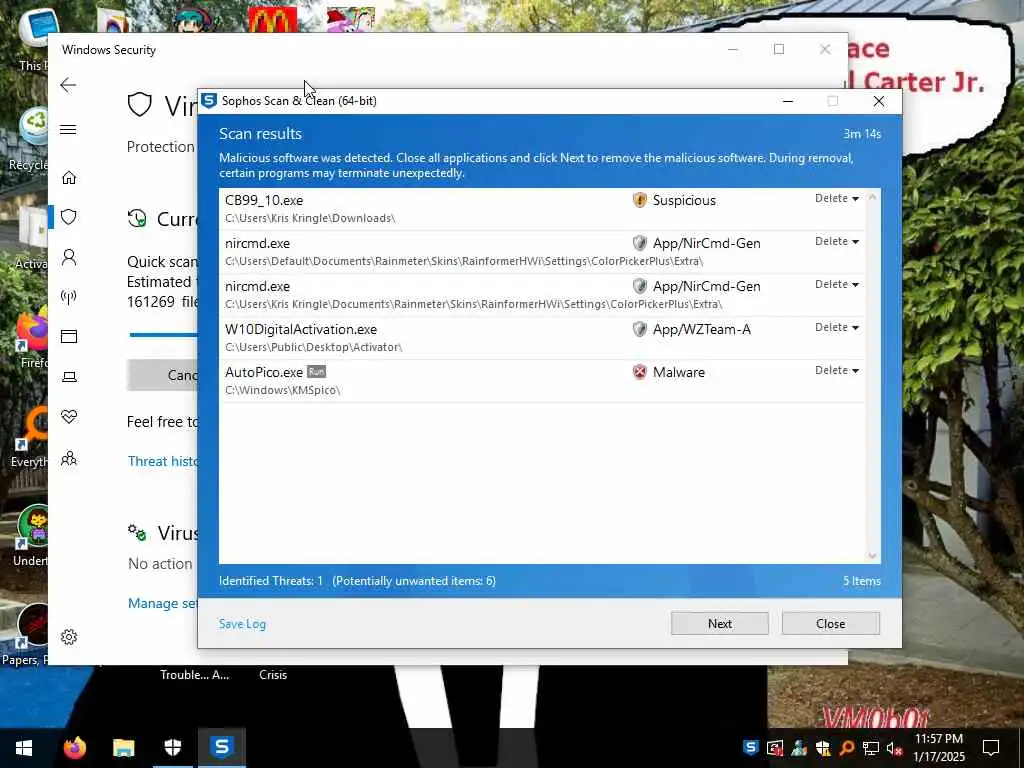The image size is (1024, 768).
Task: Click the App/WZTeam-A shield icon
Action: (x=640, y=329)
